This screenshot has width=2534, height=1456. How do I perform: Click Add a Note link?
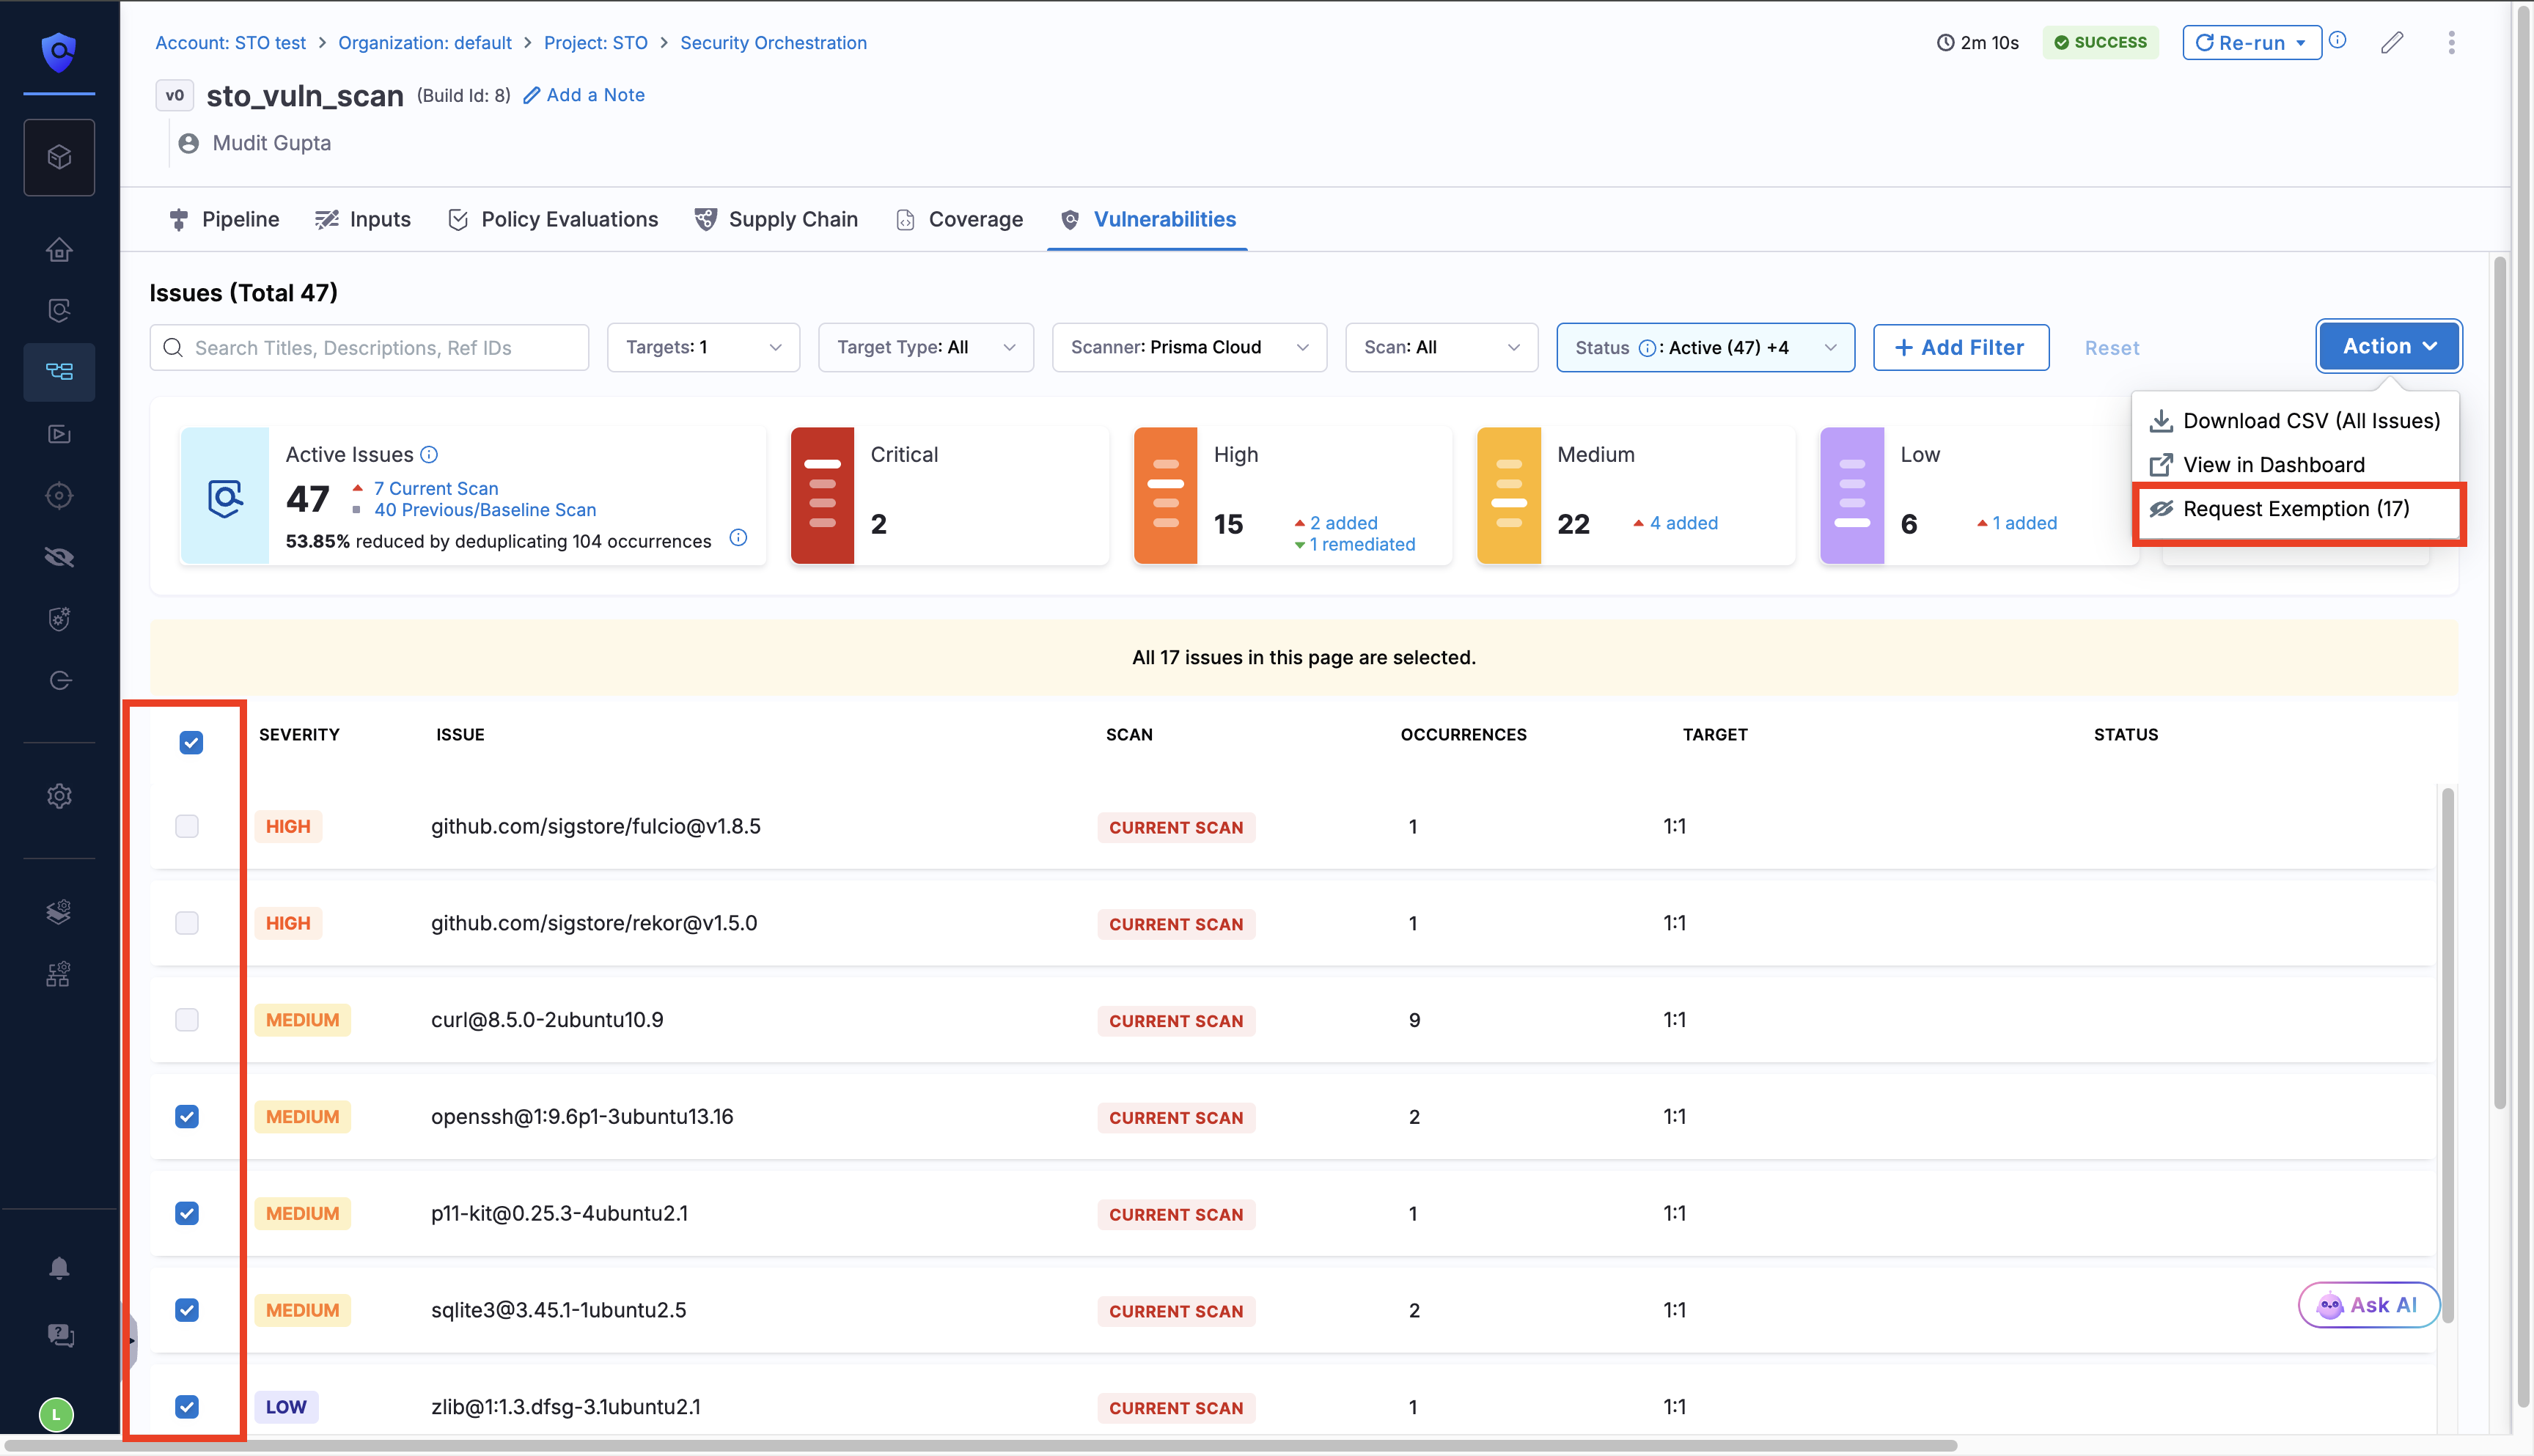[584, 95]
